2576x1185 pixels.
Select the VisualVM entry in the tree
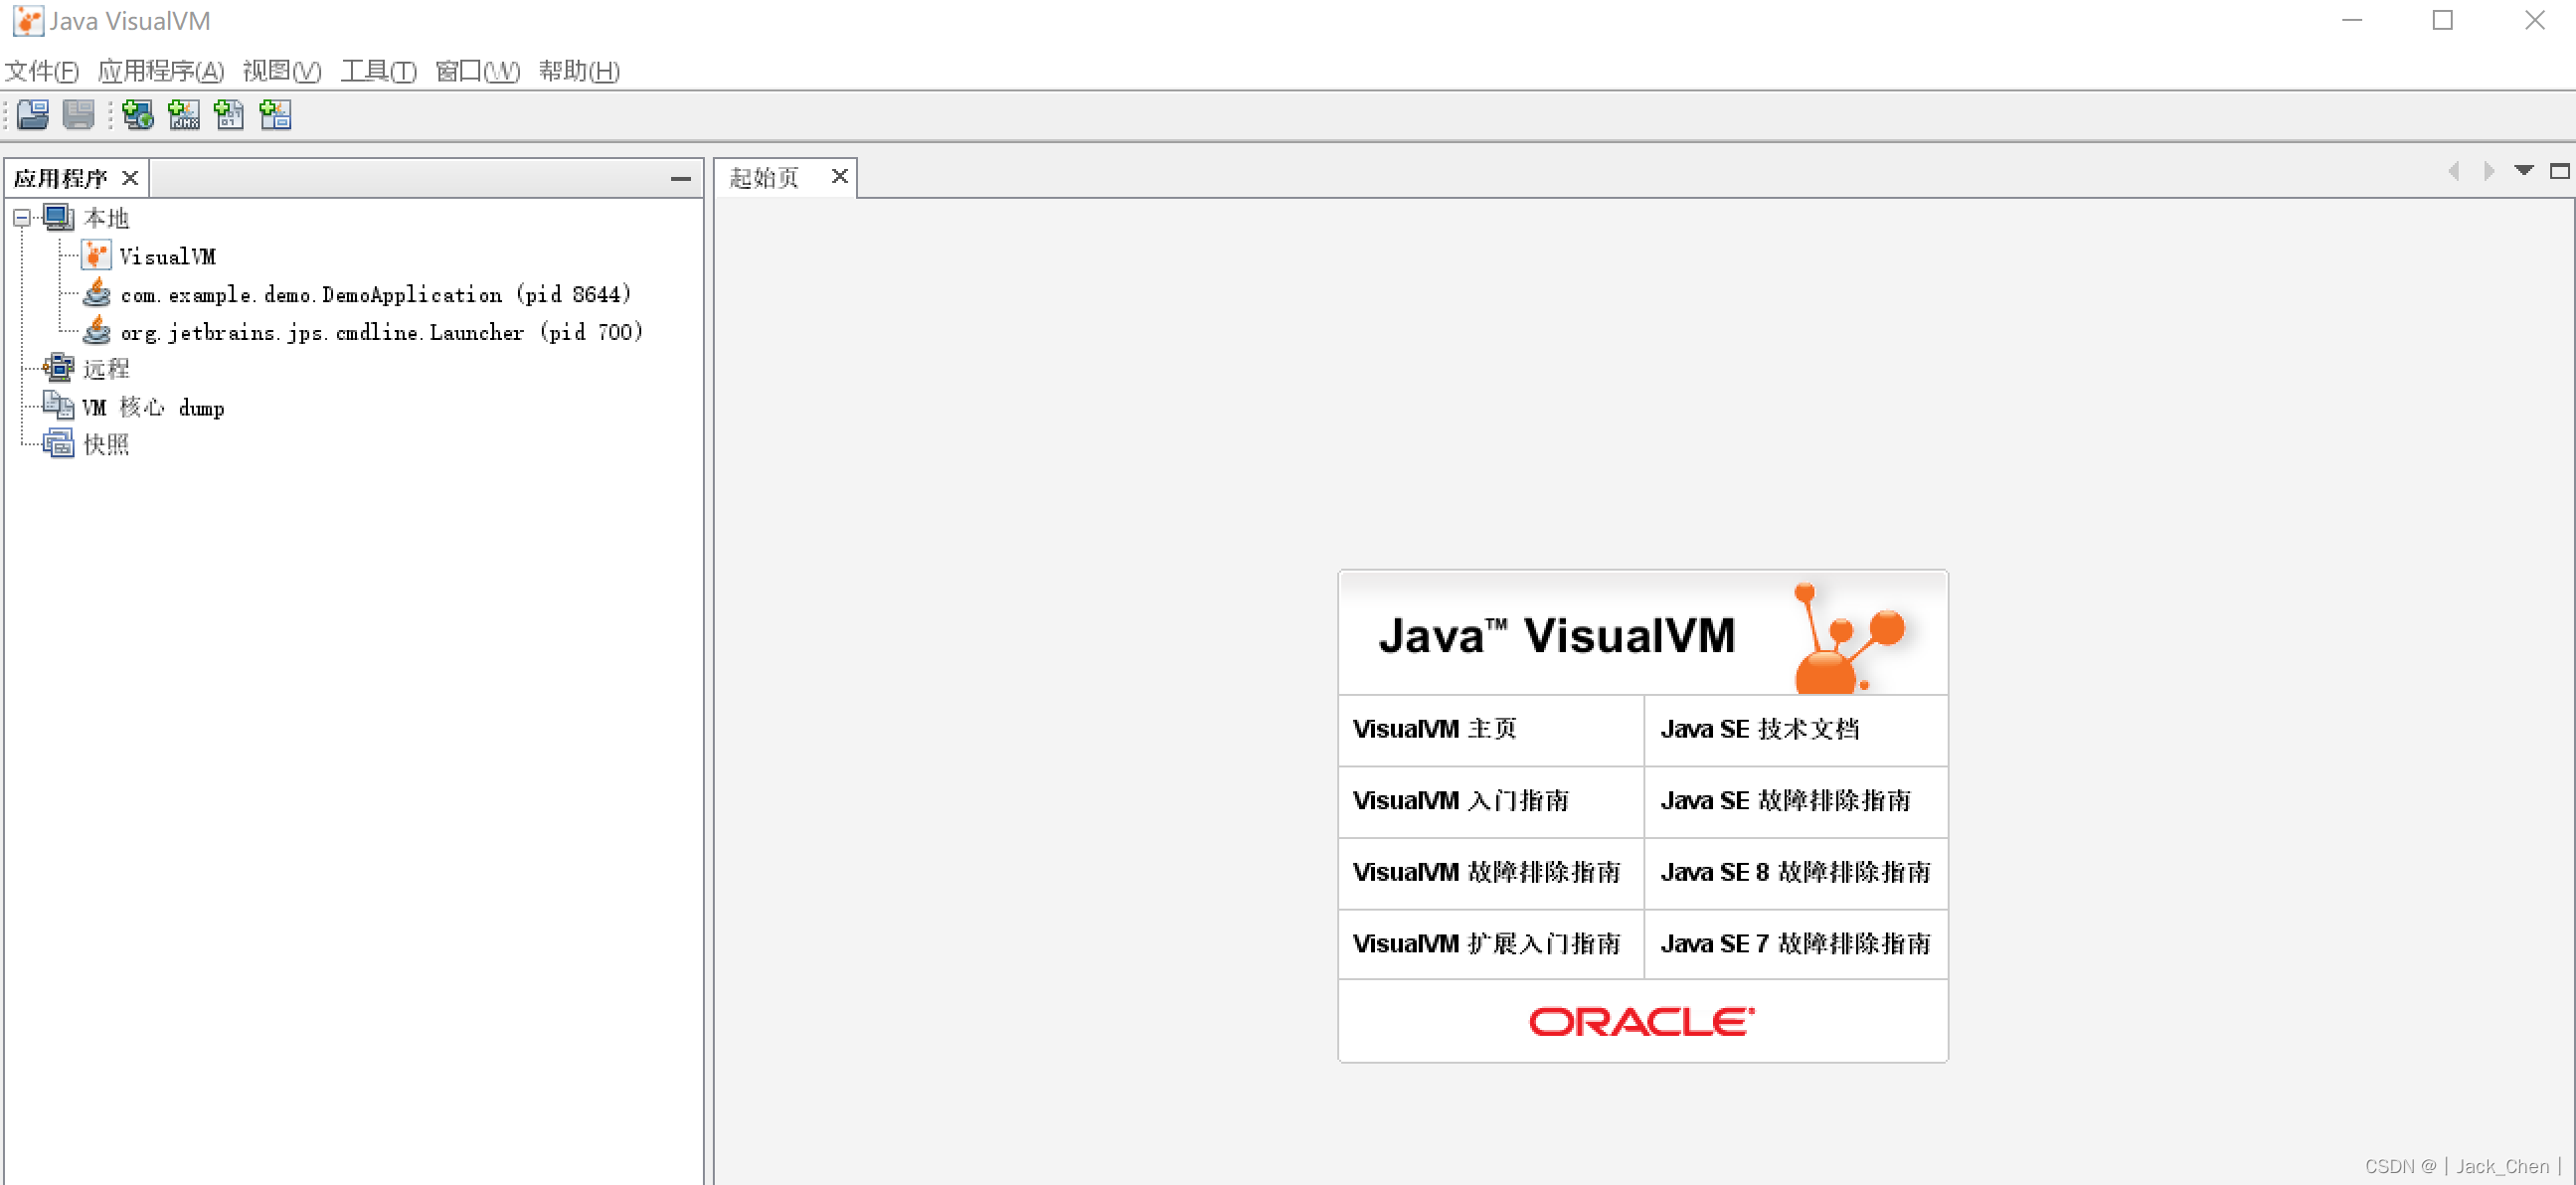click(x=167, y=256)
